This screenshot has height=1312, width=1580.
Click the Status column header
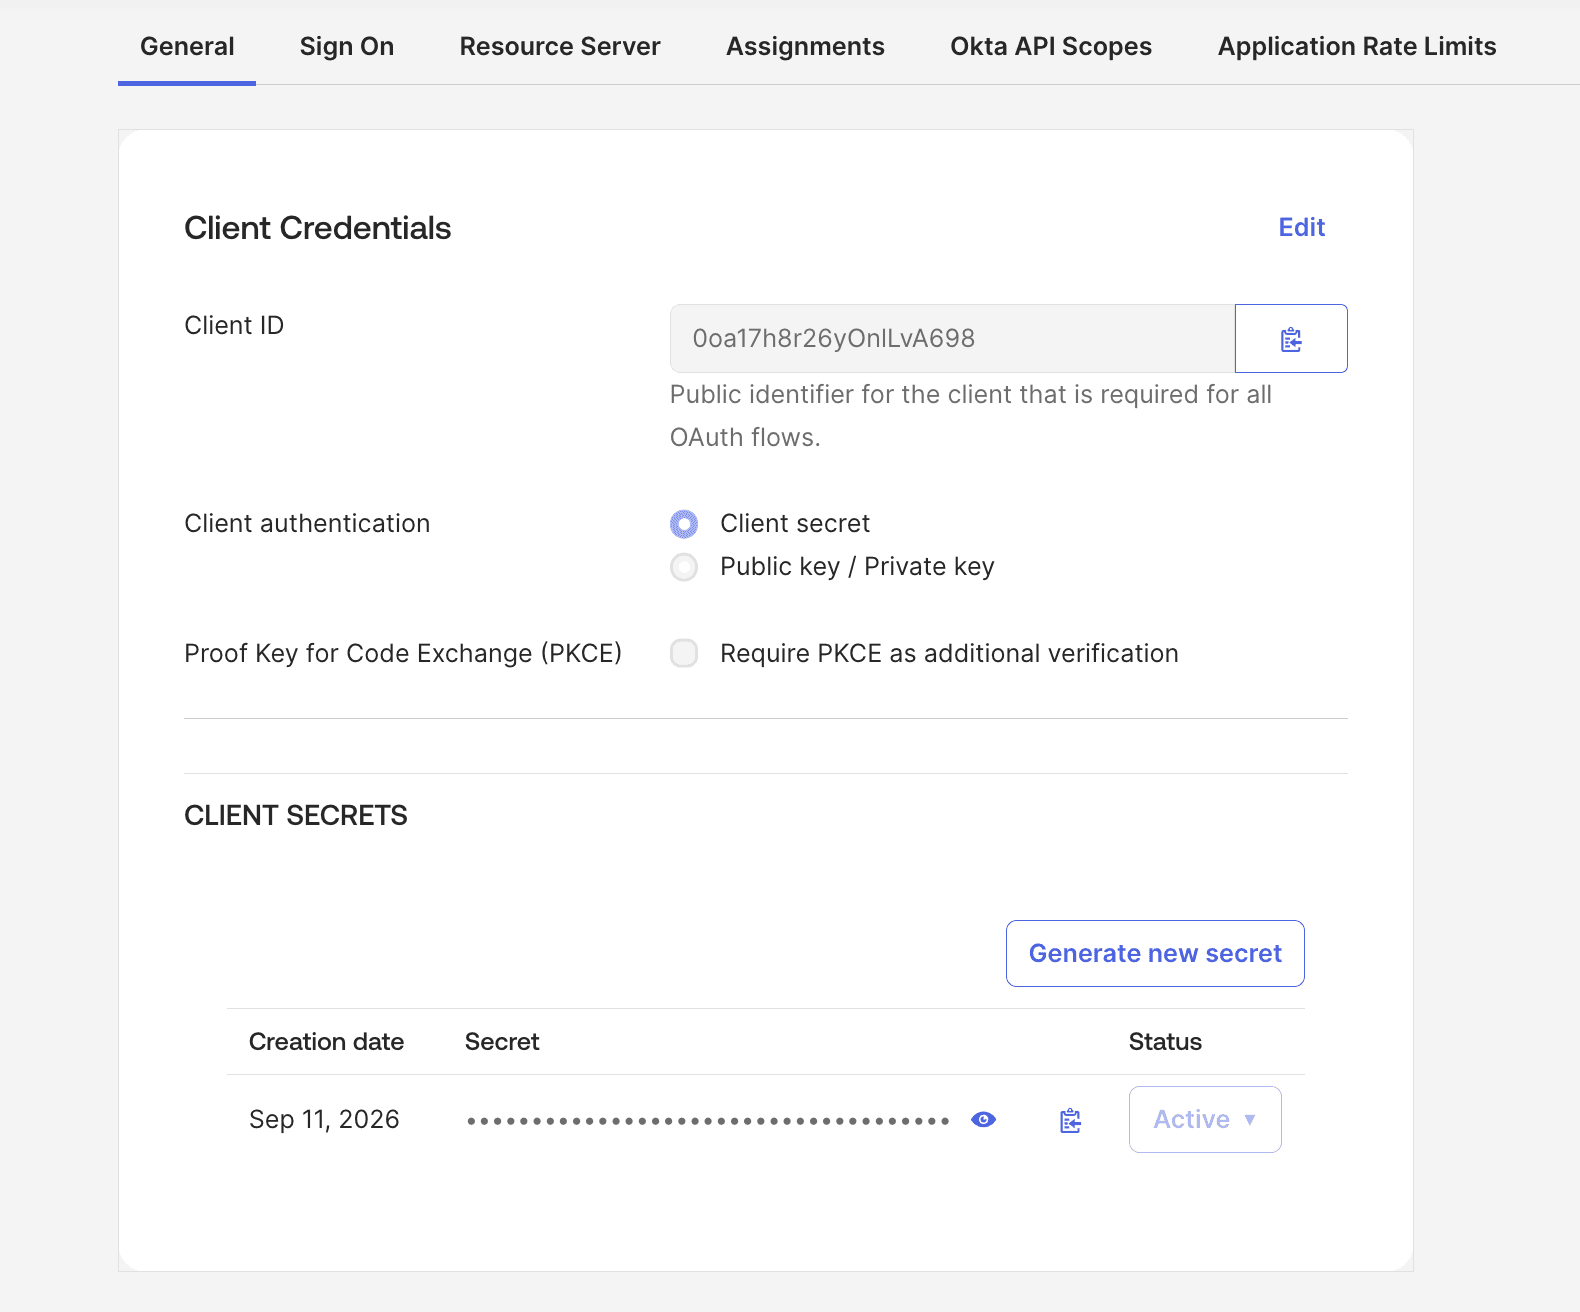click(1165, 1041)
